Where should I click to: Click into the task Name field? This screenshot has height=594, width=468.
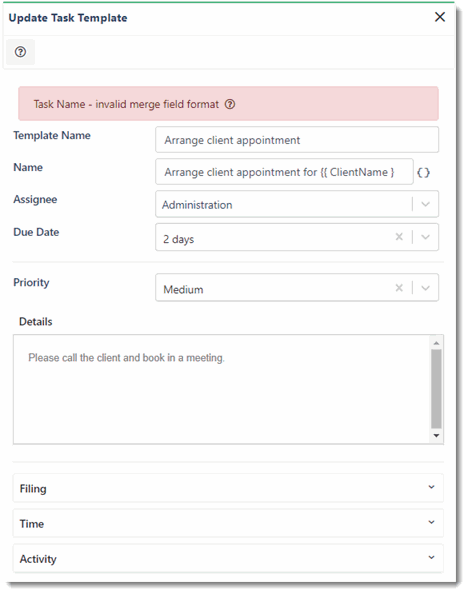point(284,172)
